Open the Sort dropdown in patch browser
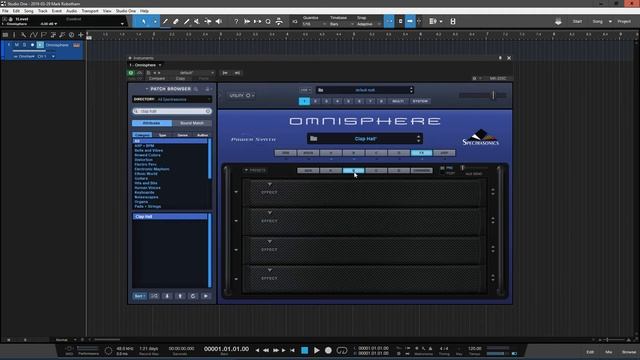 click(x=139, y=296)
